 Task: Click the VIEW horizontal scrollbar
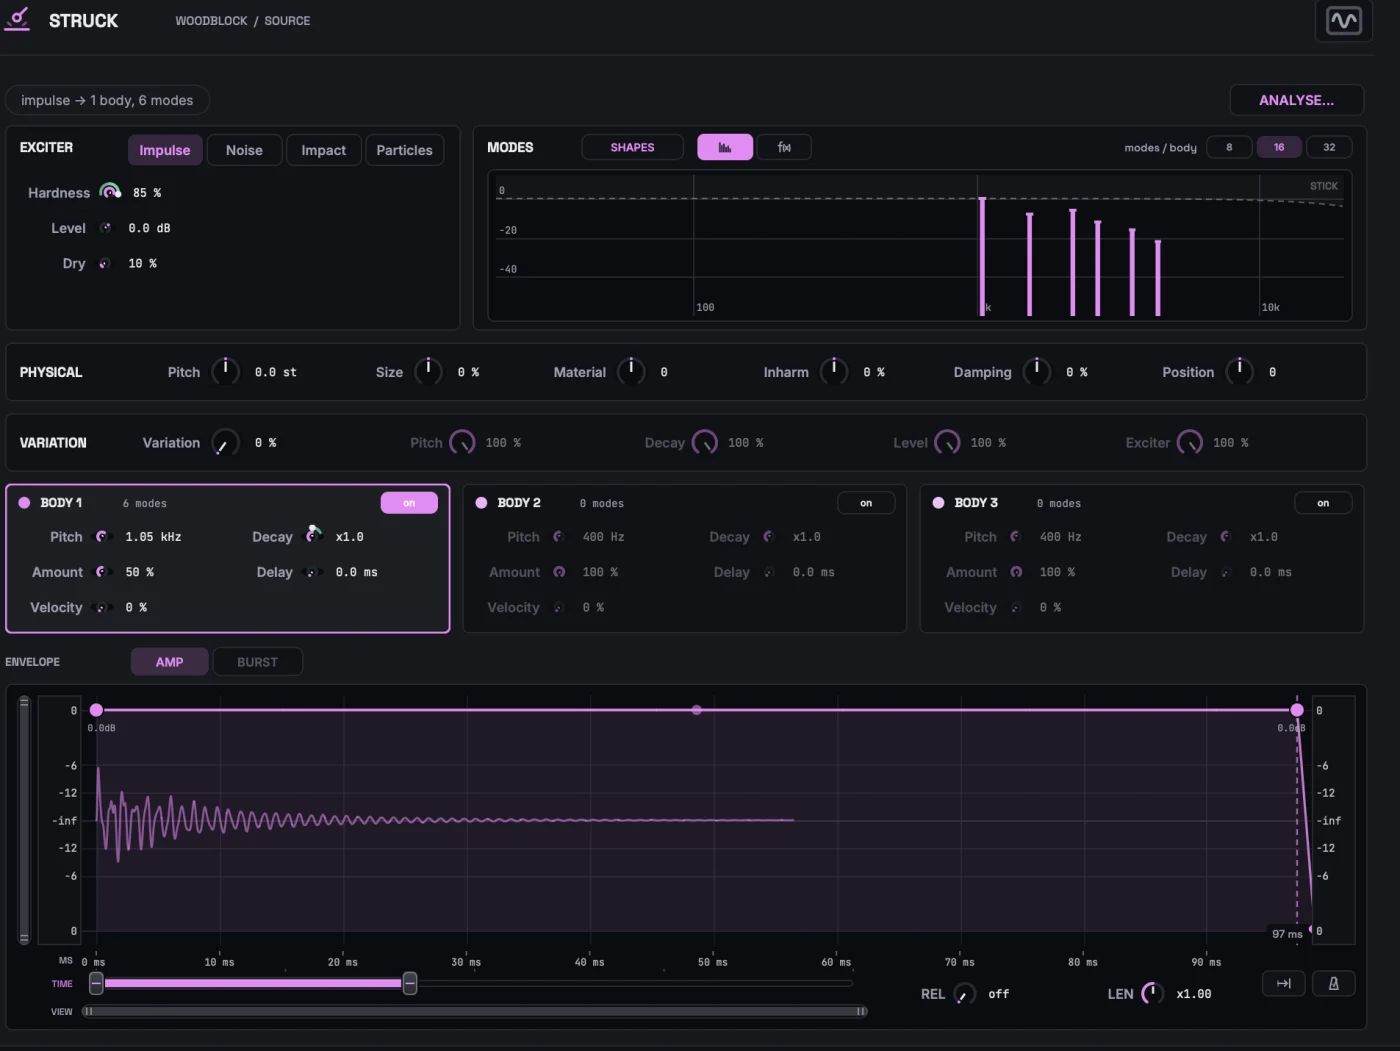(x=475, y=1012)
